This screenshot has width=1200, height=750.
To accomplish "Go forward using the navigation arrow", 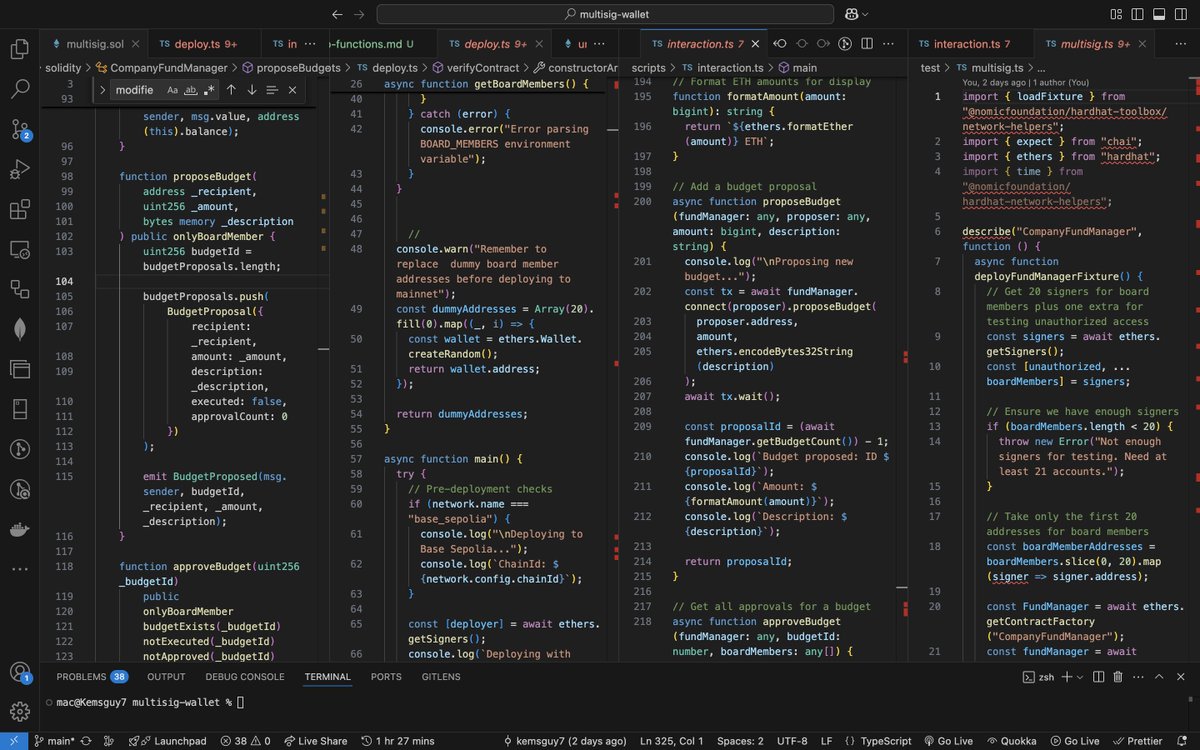I will [359, 14].
